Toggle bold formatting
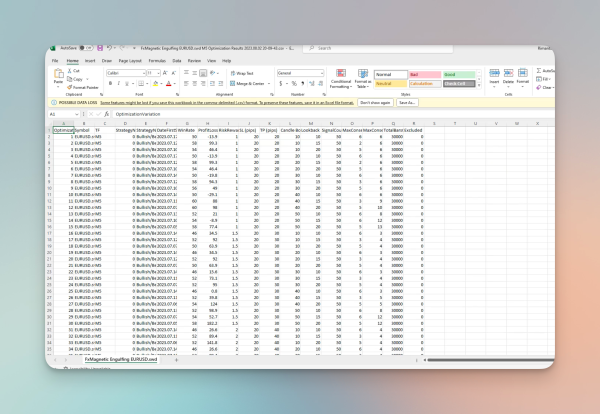The width and height of the screenshot is (600, 414). coord(111,83)
